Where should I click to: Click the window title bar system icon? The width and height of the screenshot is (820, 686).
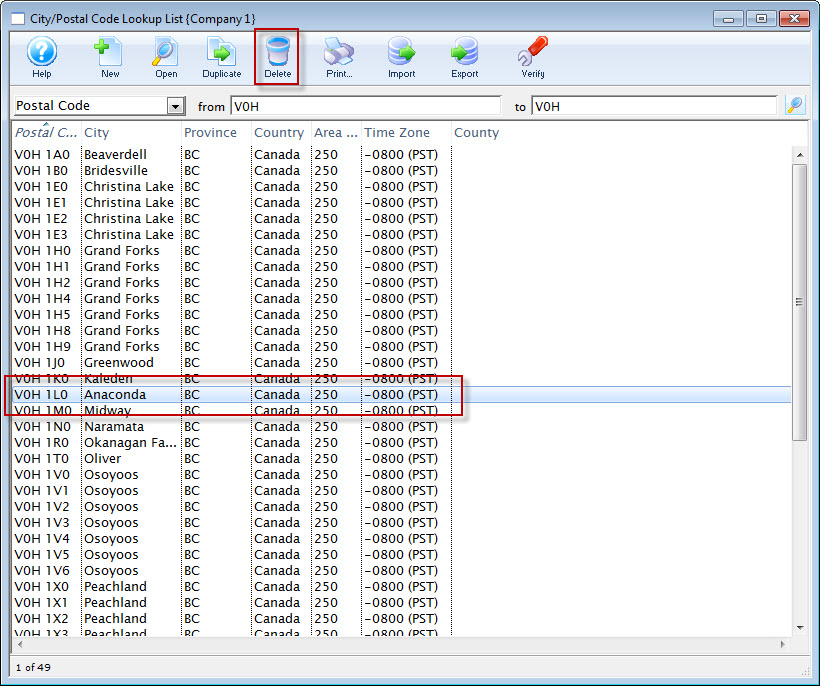[x=18, y=19]
